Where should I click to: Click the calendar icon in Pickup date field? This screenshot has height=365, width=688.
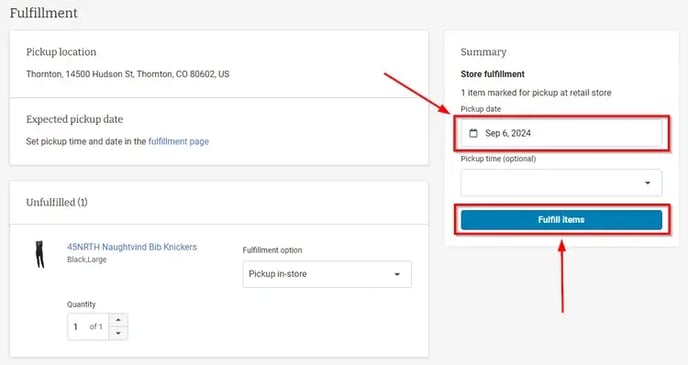click(473, 133)
